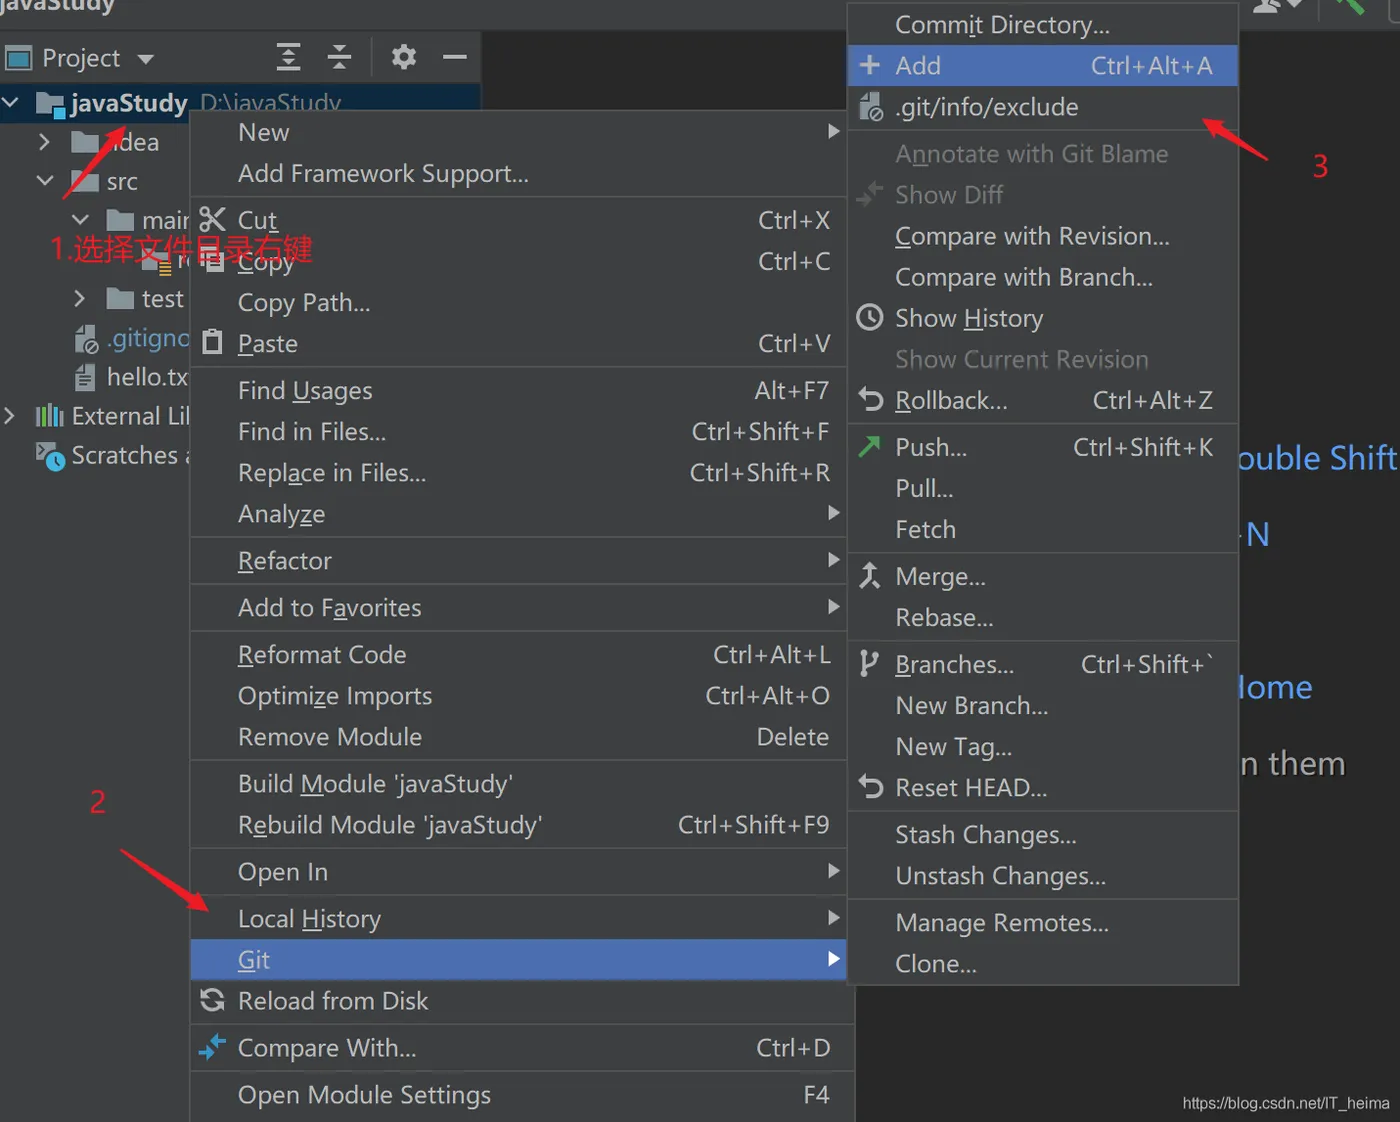Click the Reload from Disk refresh icon

click(212, 1000)
